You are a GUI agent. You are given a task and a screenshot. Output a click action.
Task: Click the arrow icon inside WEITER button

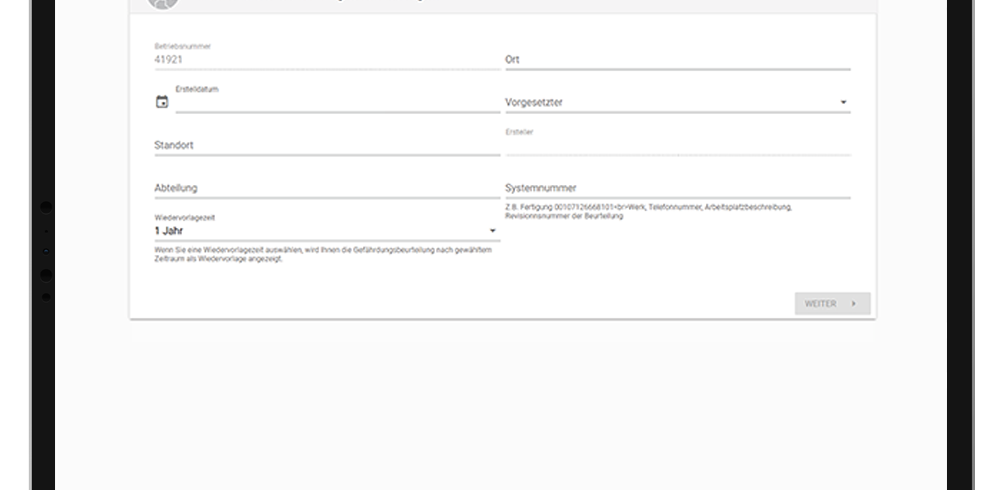(x=853, y=303)
